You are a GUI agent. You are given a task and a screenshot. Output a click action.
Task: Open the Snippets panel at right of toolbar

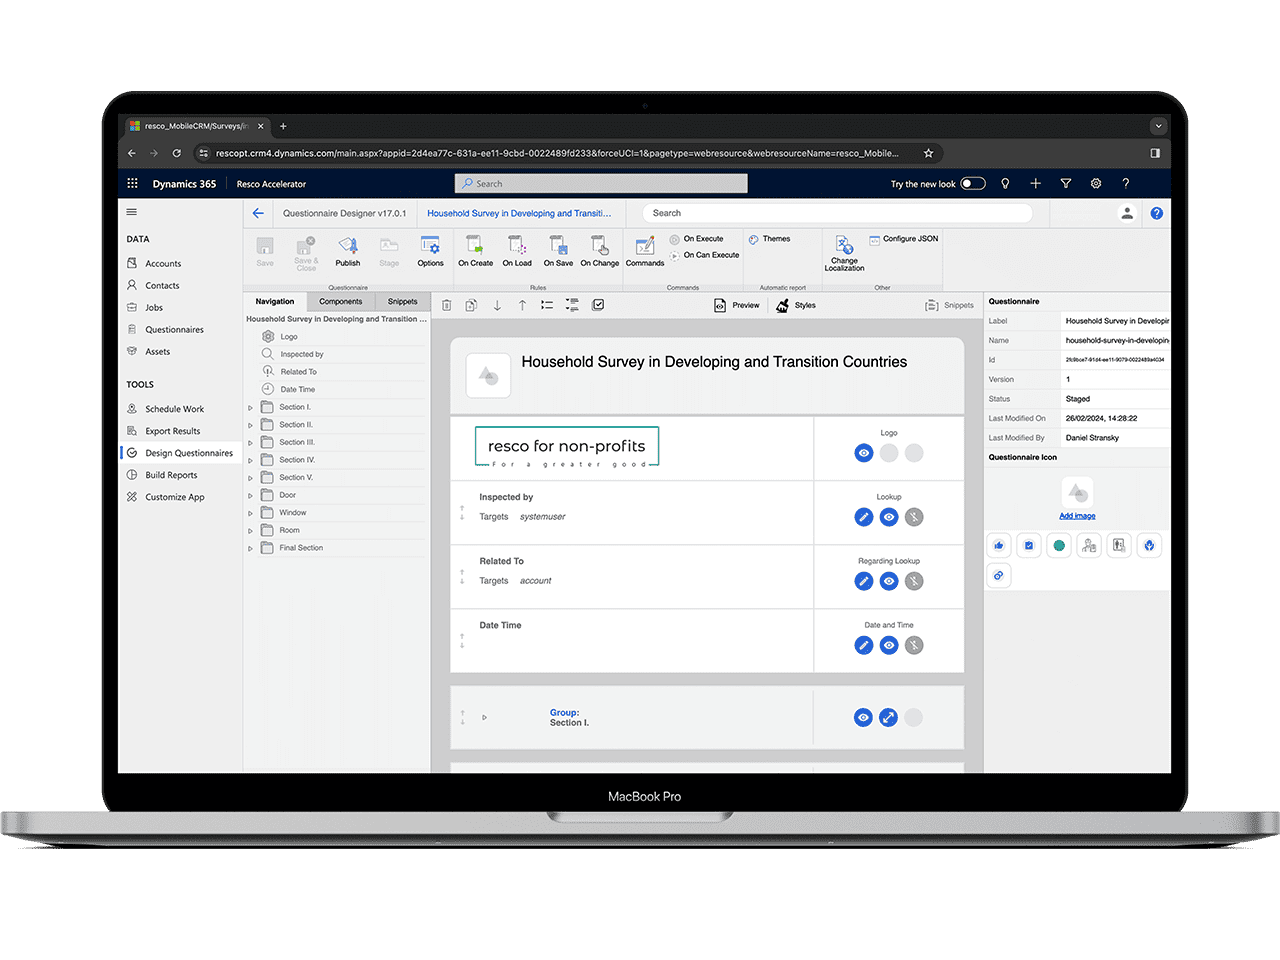coord(949,305)
